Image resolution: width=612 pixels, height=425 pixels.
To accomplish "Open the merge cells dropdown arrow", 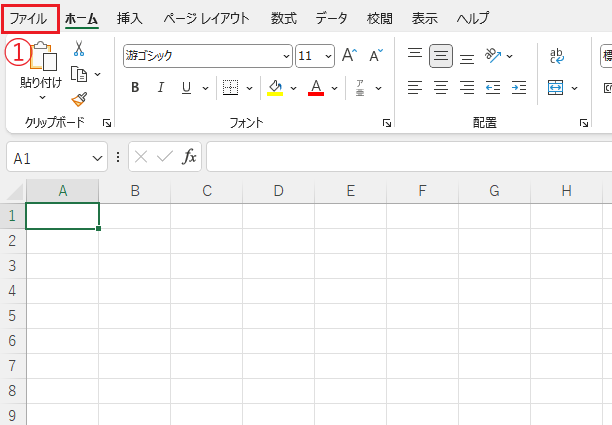I will (575, 88).
